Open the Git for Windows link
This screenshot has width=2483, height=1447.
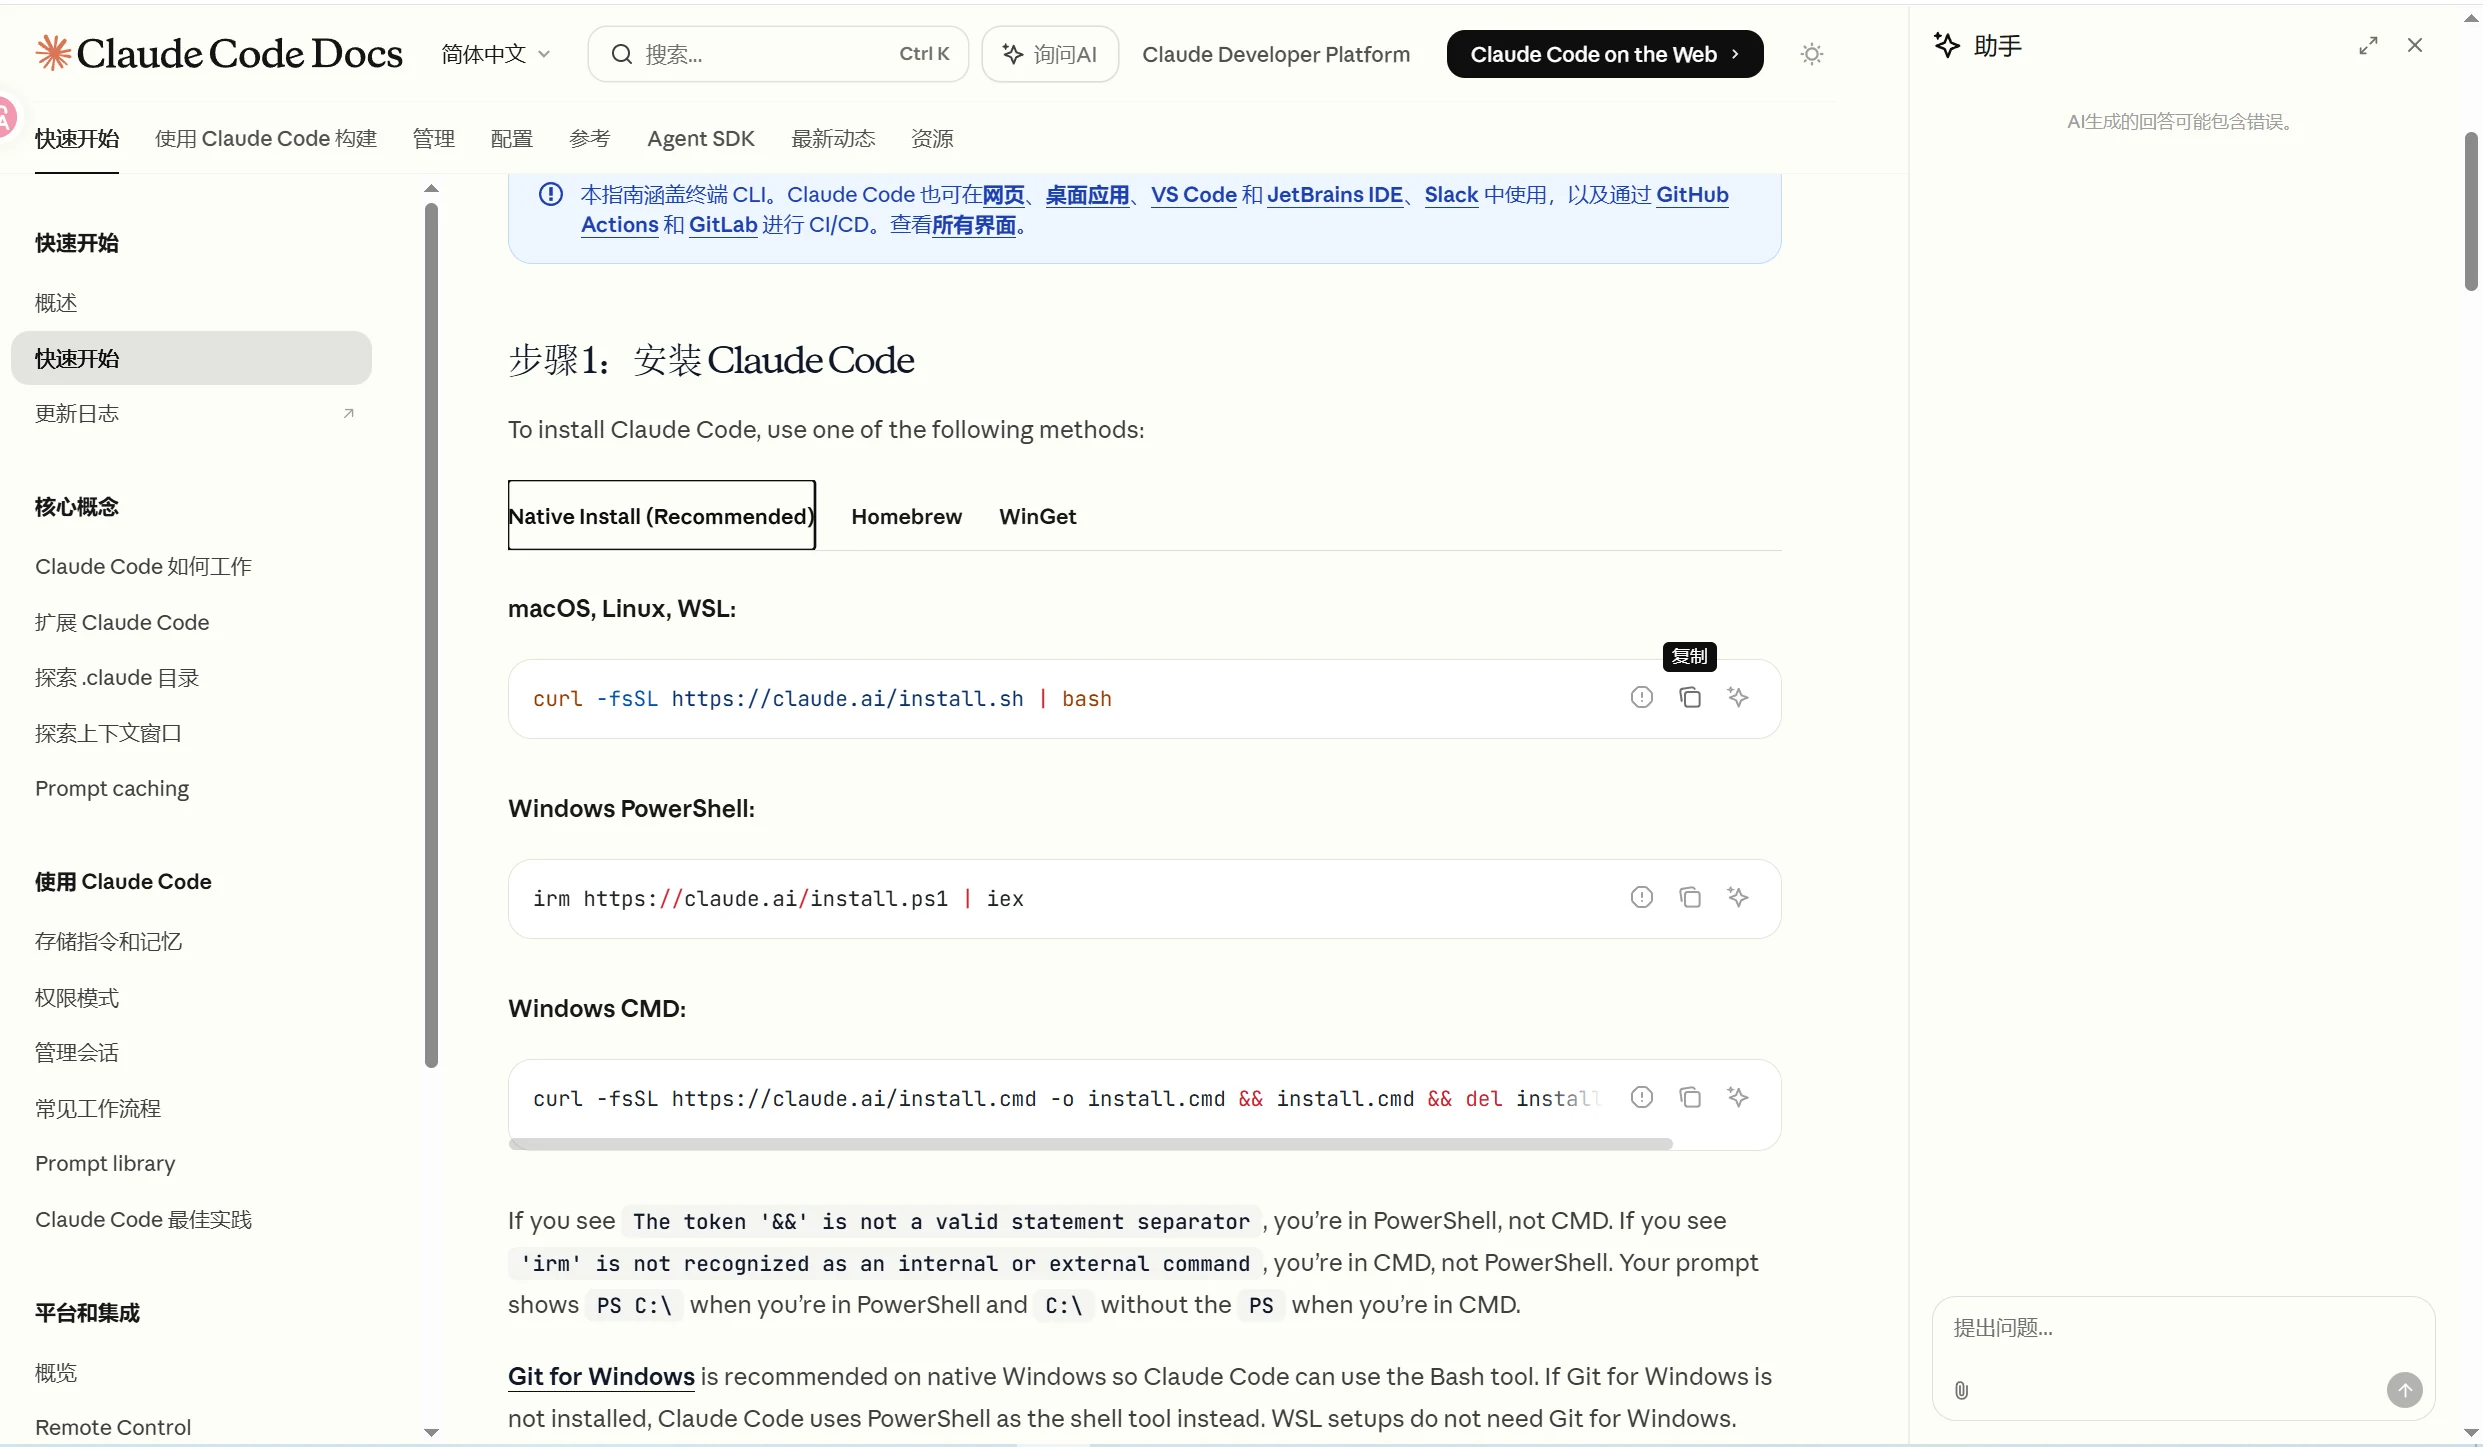pyautogui.click(x=601, y=1376)
